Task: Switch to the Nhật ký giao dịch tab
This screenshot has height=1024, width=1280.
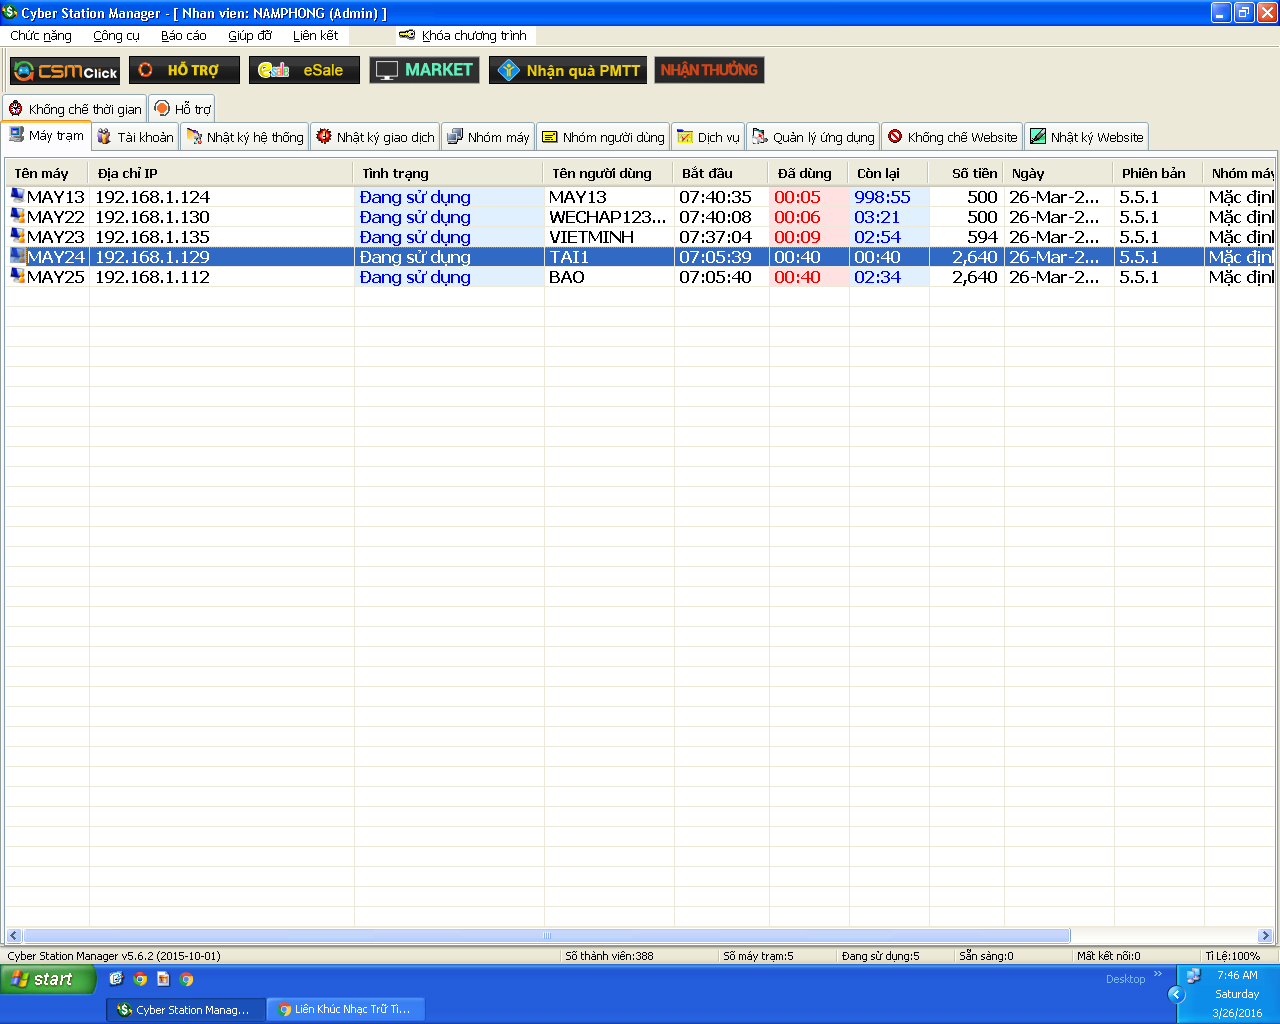Action: (375, 137)
